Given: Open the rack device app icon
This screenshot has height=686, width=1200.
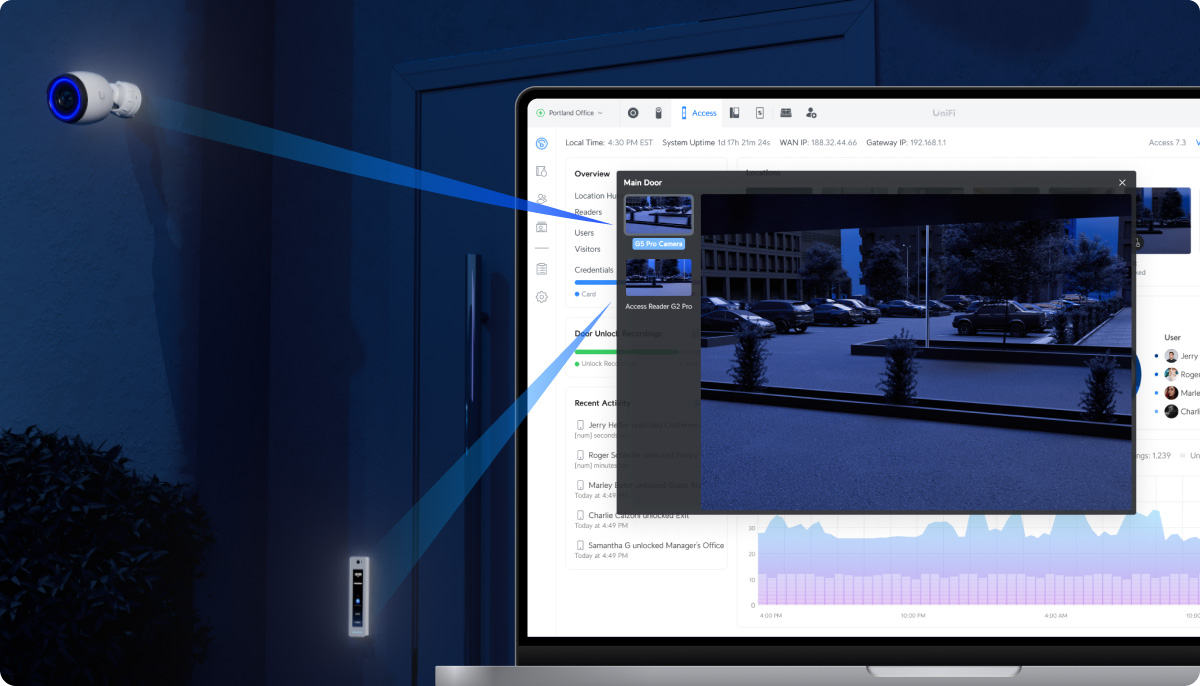Looking at the screenshot, I should pos(786,113).
